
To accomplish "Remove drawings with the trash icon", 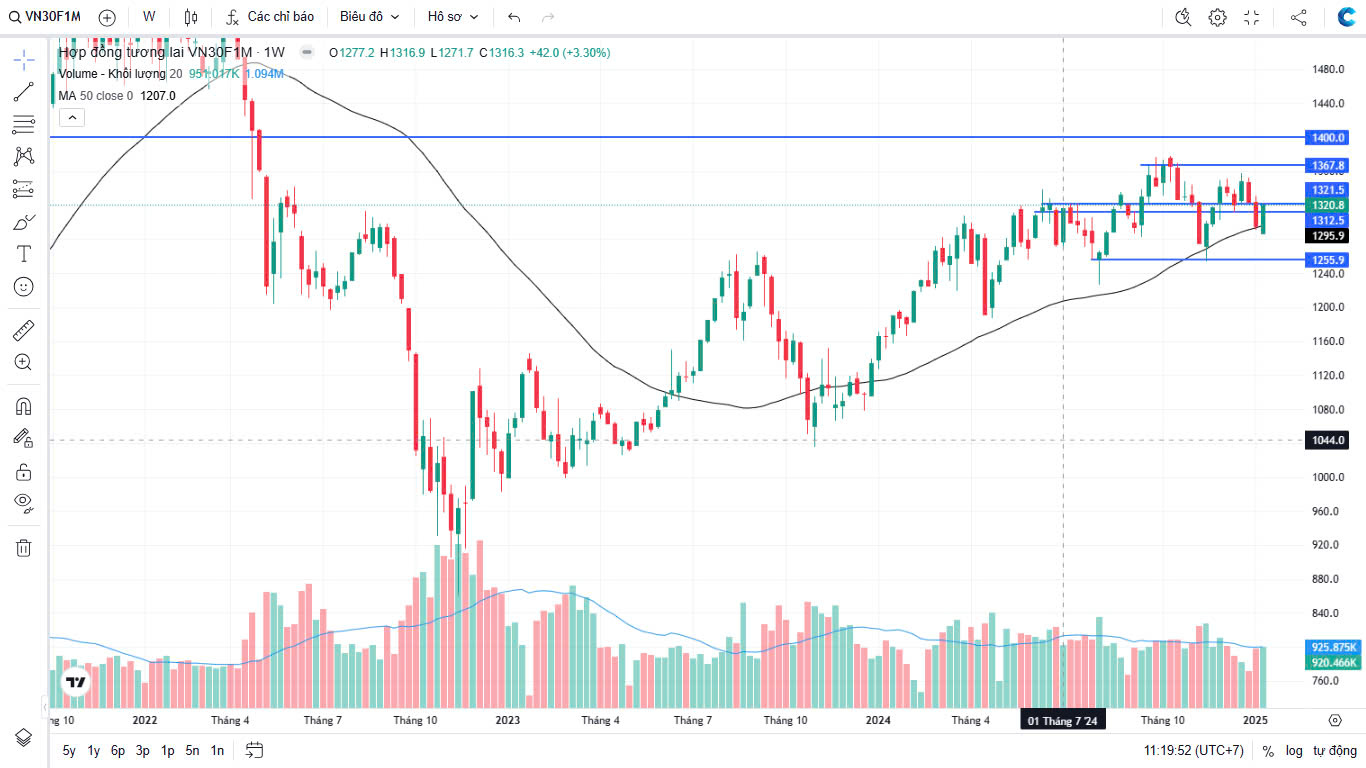I will [24, 547].
